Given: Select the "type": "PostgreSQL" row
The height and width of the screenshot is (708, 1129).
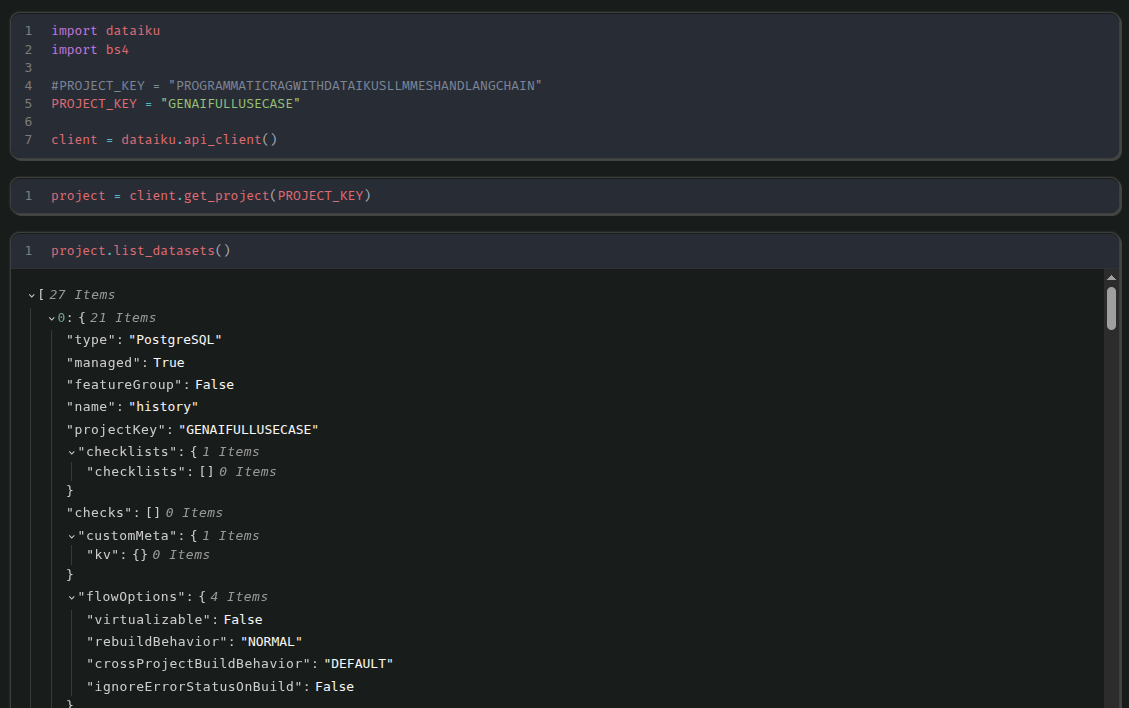Looking at the screenshot, I should pyautogui.click(x=144, y=340).
